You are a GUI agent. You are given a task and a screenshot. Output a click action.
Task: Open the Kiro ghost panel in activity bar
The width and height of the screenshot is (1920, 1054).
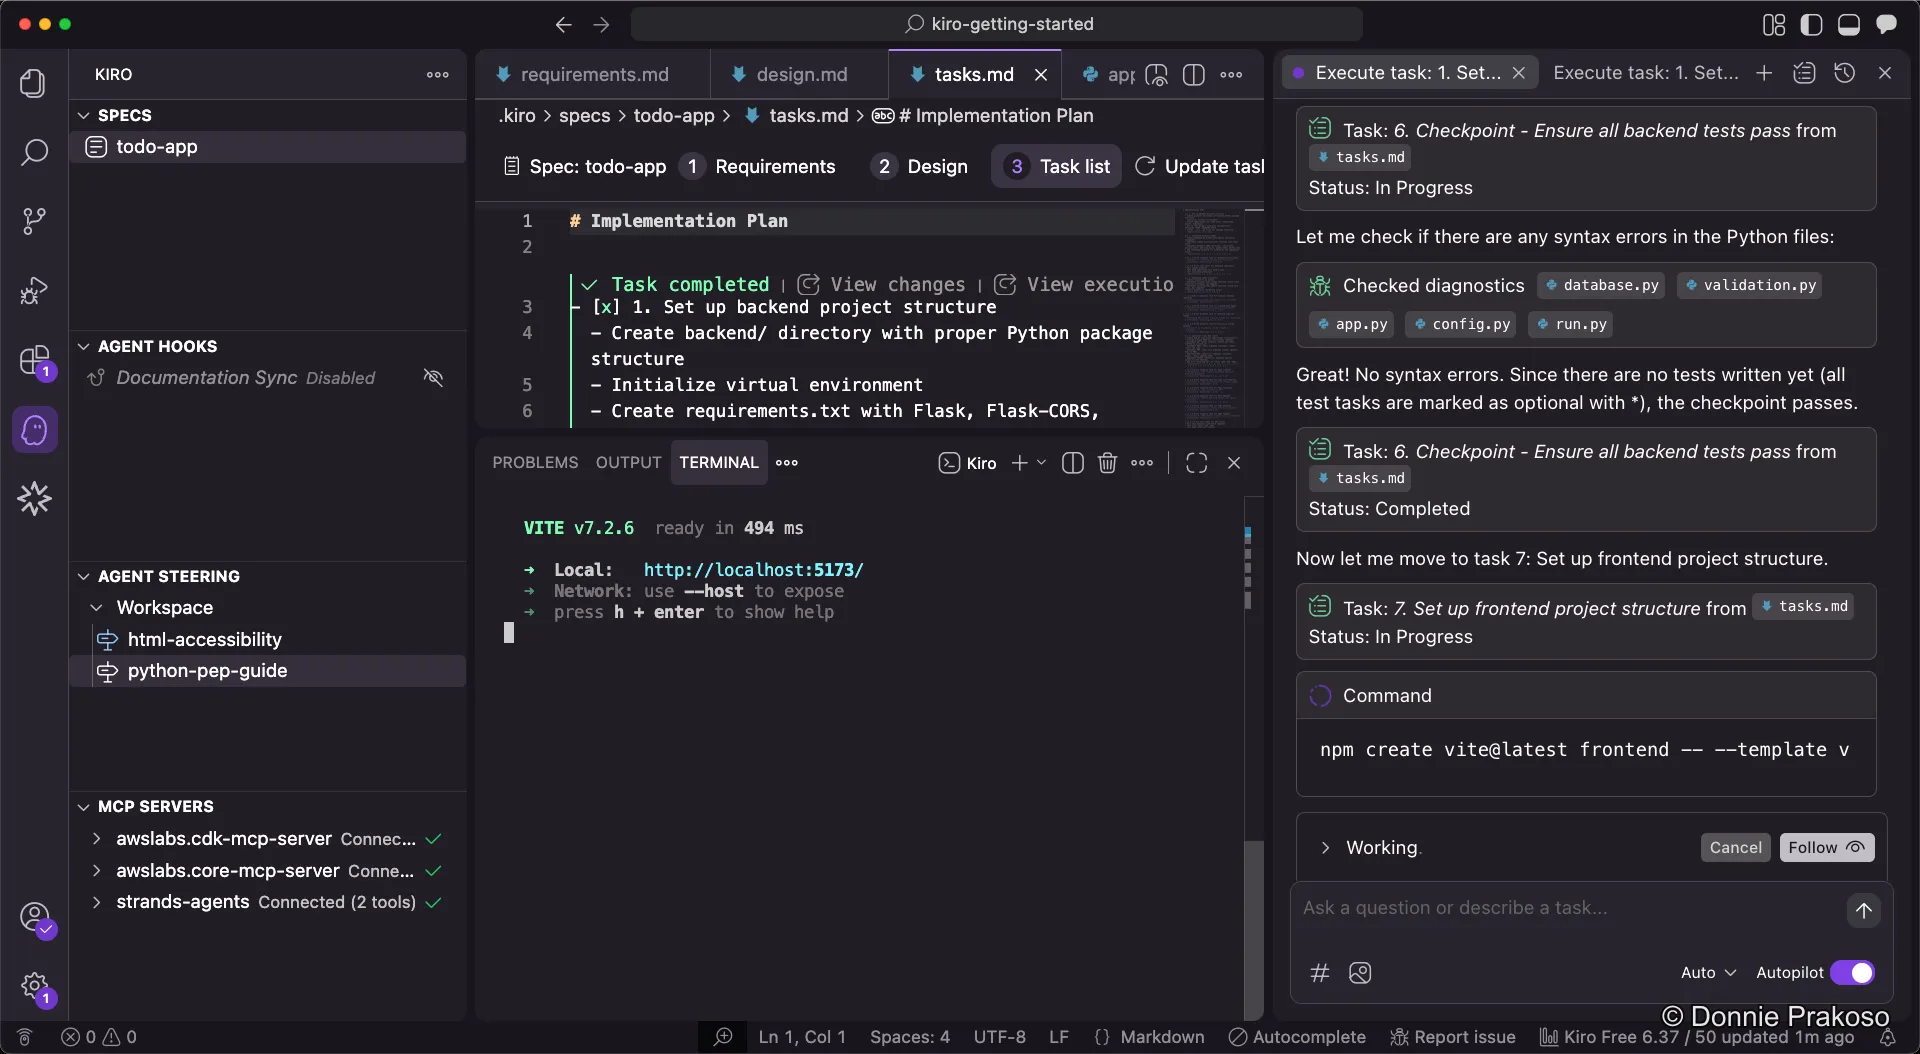35,430
